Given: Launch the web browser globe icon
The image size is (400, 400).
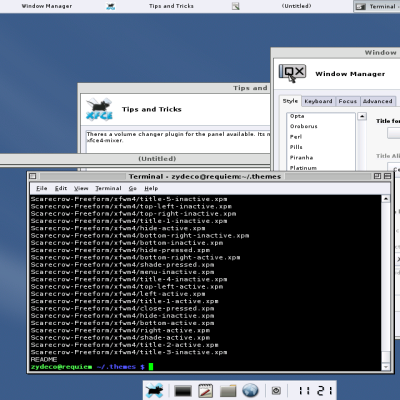Looking at the screenshot, I should point(250,390).
